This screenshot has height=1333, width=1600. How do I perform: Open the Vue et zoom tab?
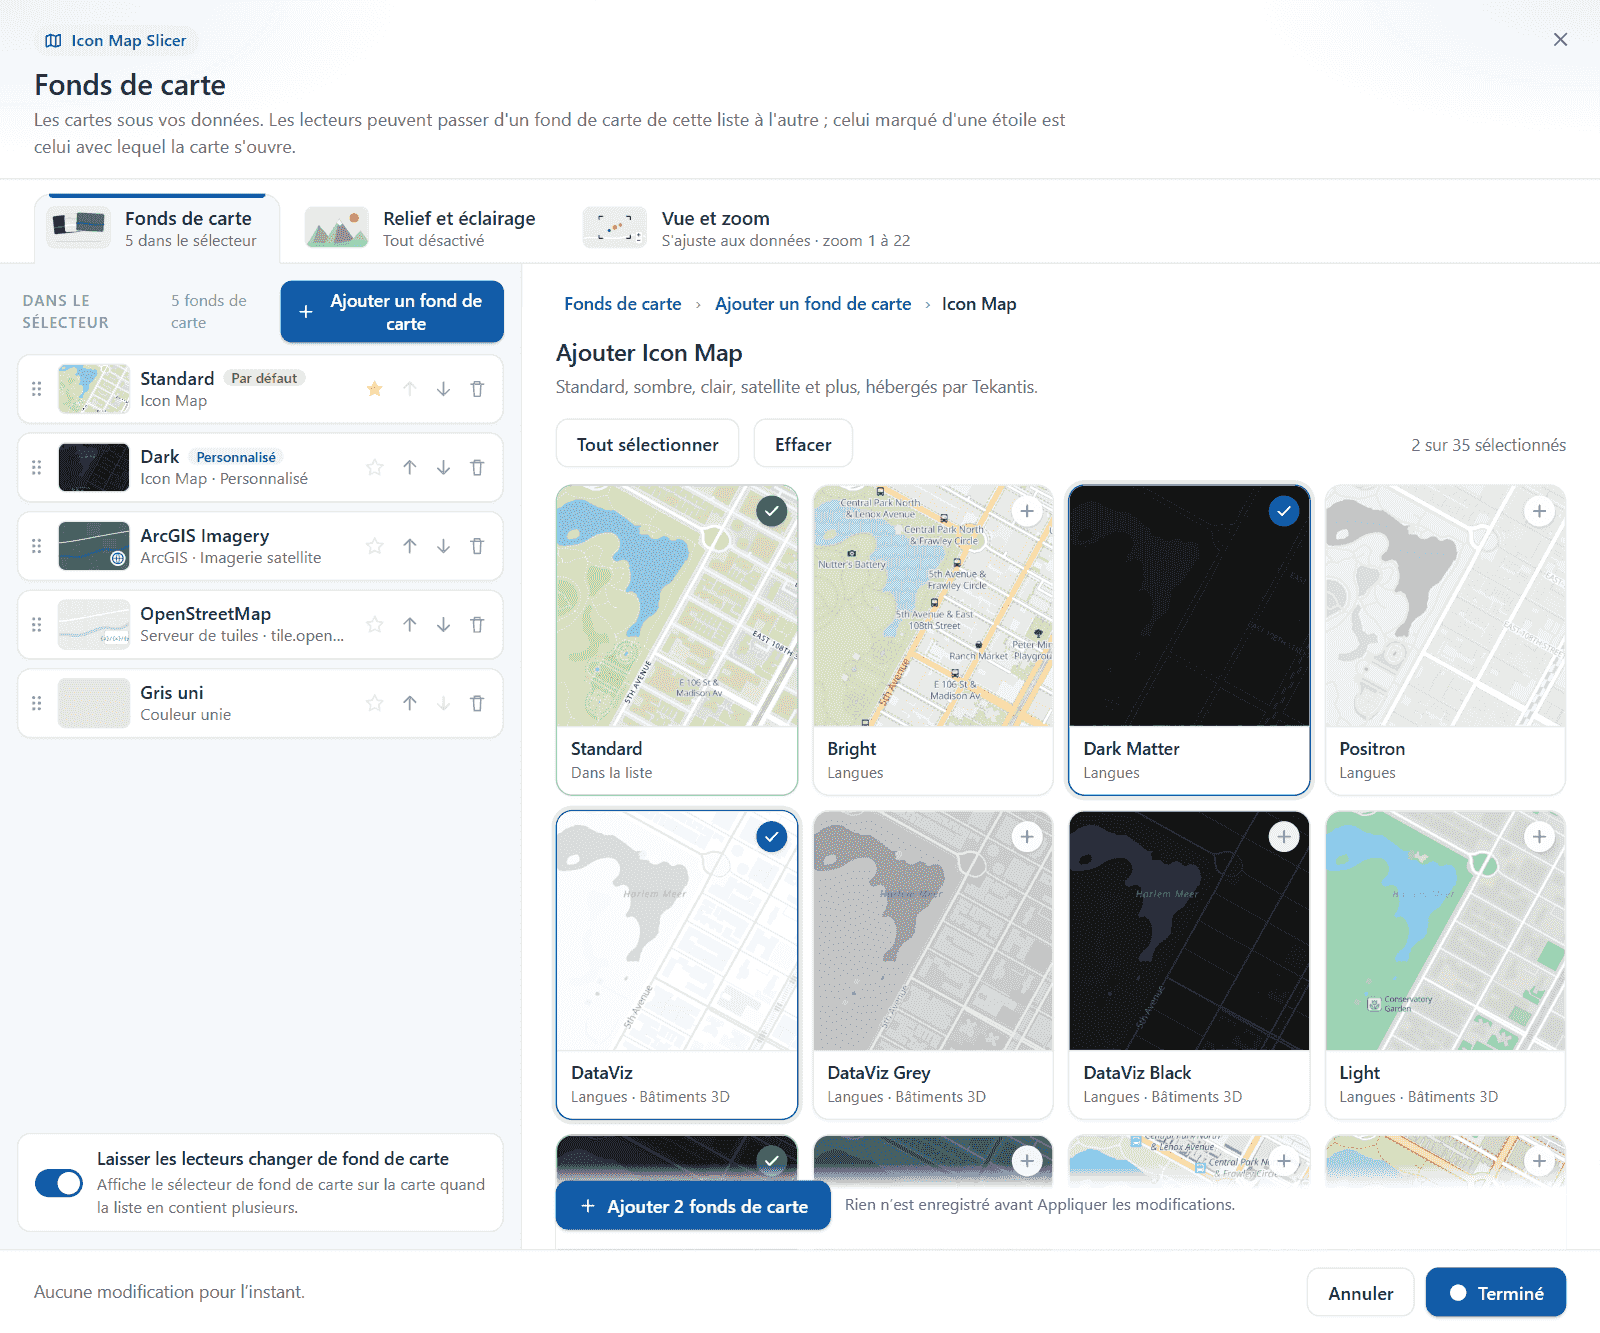pyautogui.click(x=747, y=229)
